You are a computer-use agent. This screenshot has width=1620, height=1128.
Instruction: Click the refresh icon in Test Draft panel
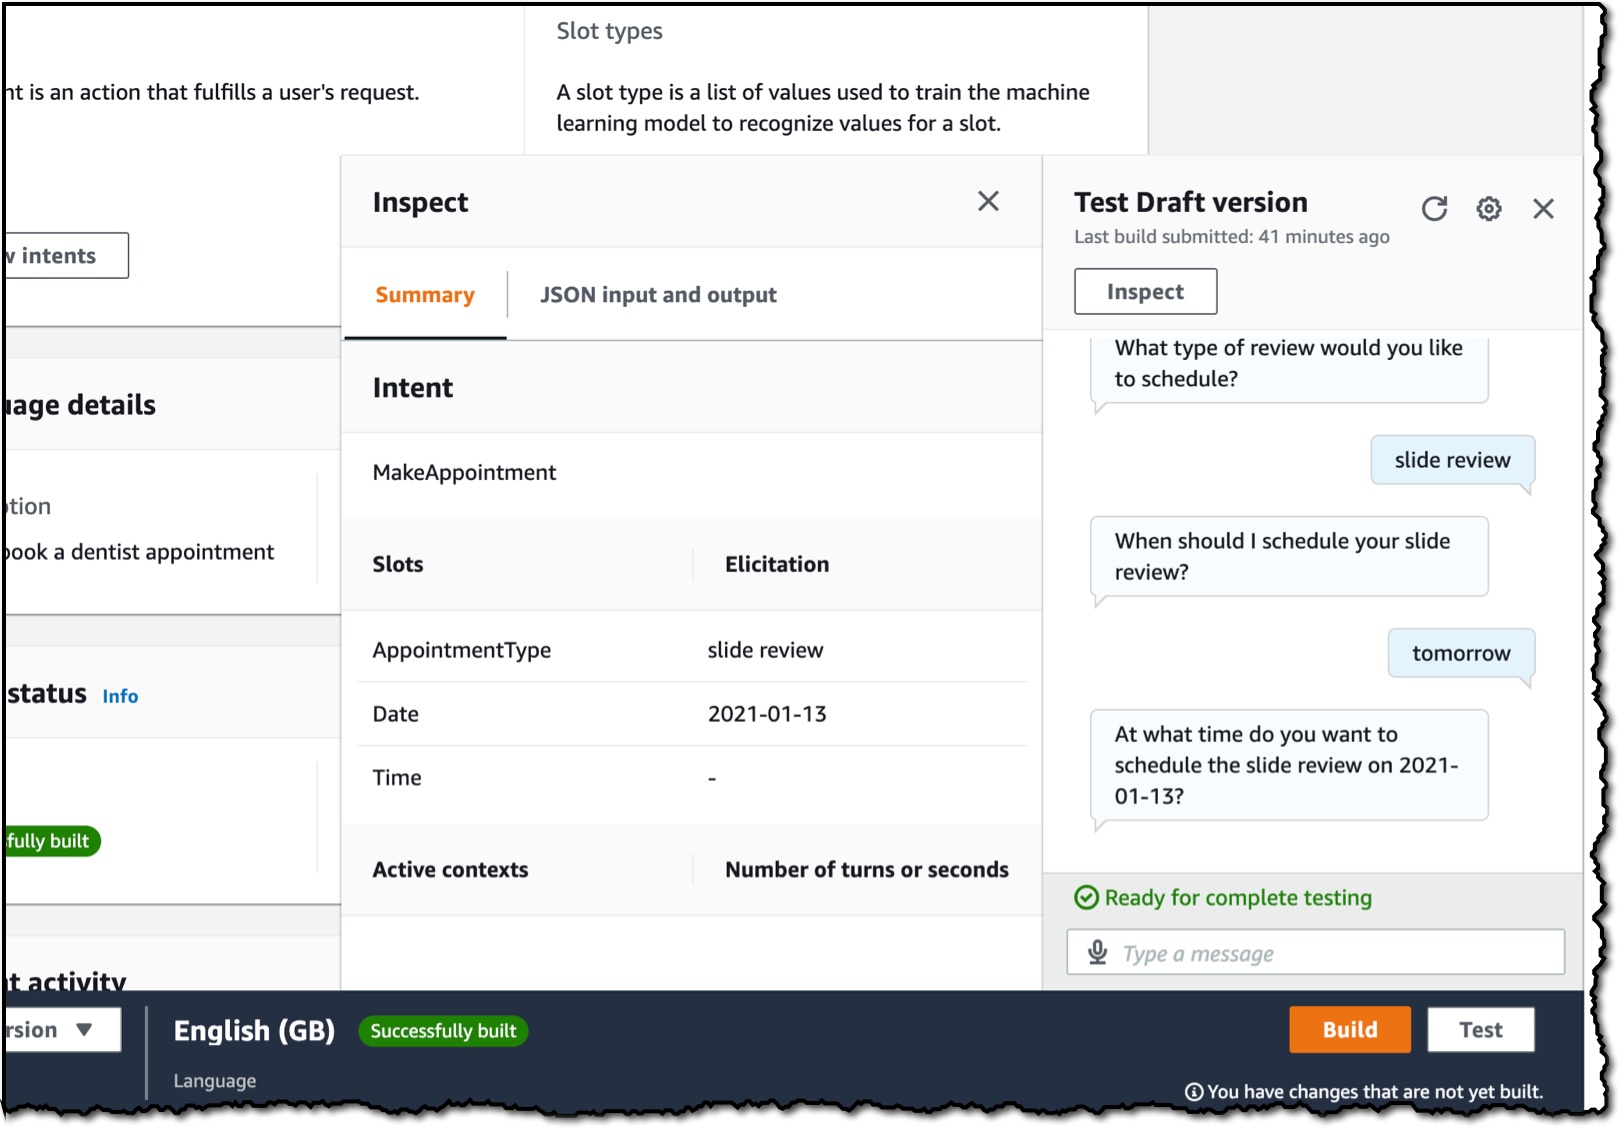(1434, 208)
